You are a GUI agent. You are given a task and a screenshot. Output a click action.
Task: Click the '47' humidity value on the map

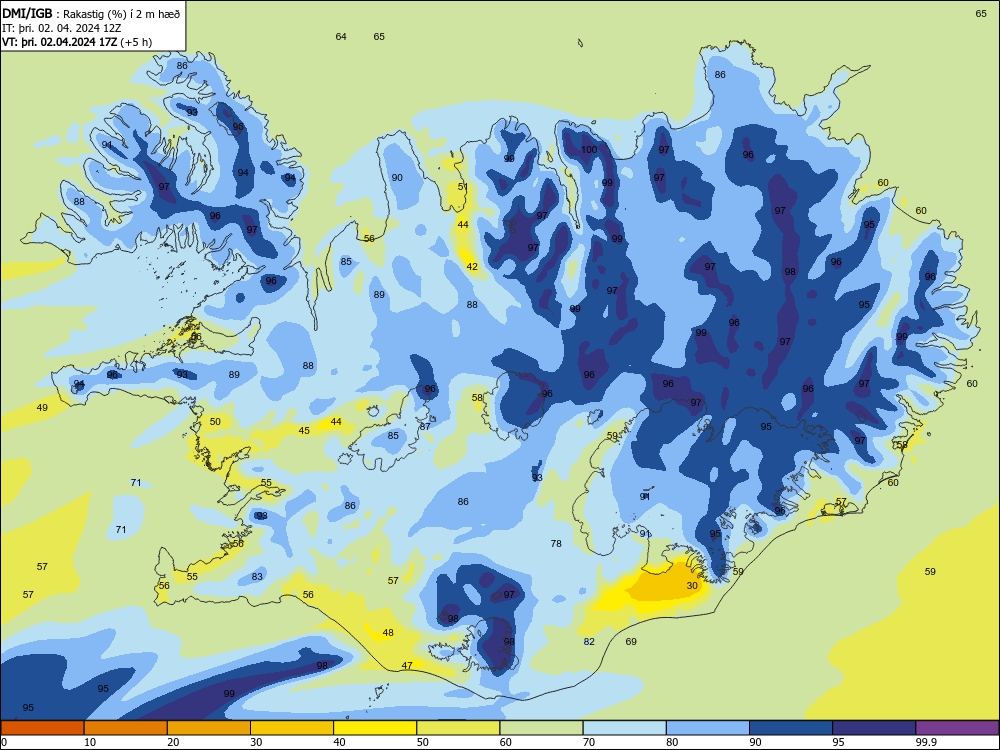click(x=407, y=665)
